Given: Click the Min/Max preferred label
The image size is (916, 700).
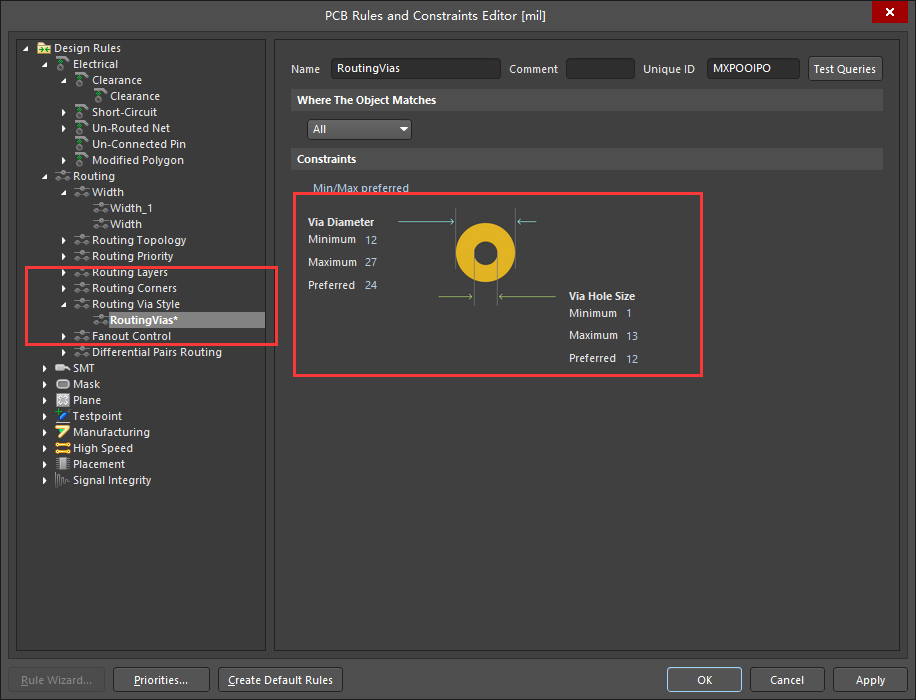Looking at the screenshot, I should tap(360, 188).
